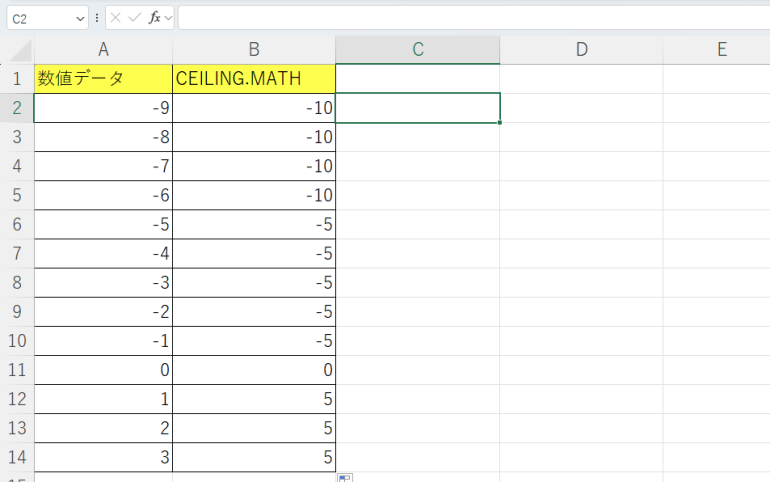770x482 pixels.
Task: Click the Select All corner triangle
Action: point(22,51)
